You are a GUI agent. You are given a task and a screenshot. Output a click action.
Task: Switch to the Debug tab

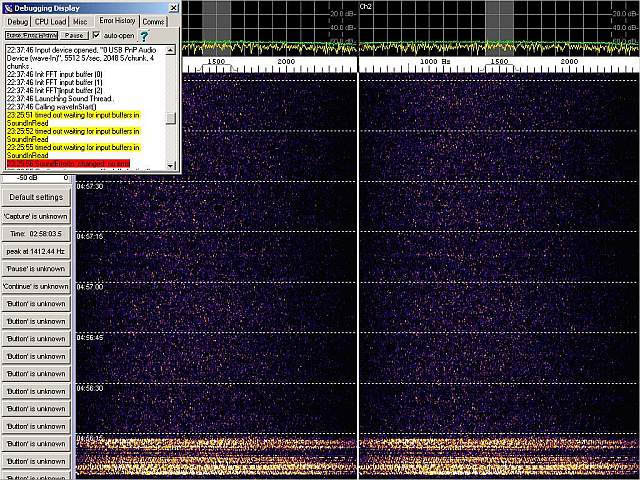click(18, 21)
